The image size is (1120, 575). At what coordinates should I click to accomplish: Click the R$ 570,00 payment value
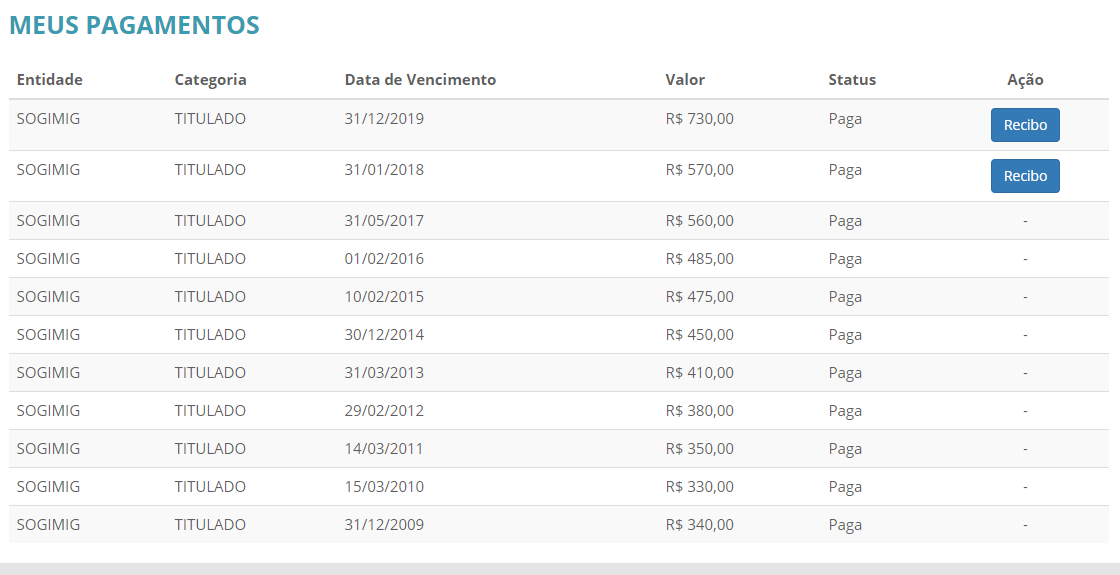[699, 170]
